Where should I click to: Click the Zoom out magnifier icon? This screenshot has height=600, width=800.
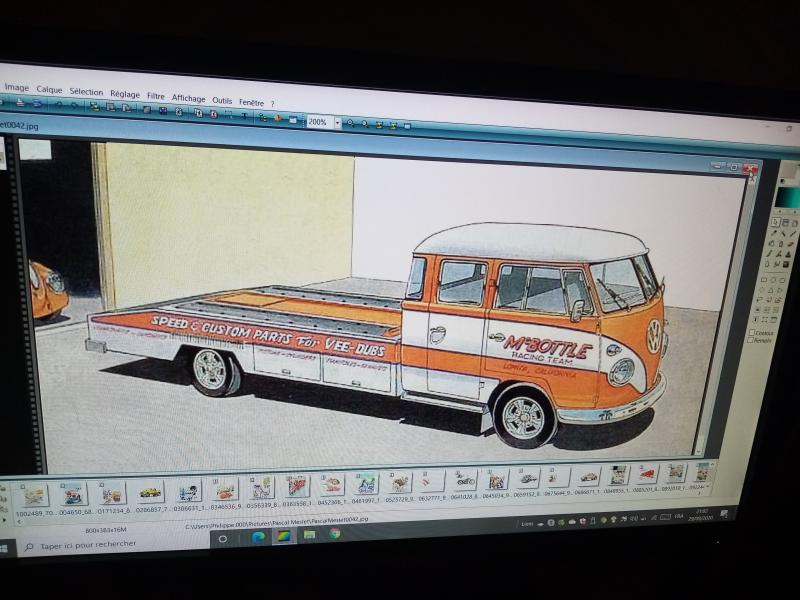[x=365, y=124]
